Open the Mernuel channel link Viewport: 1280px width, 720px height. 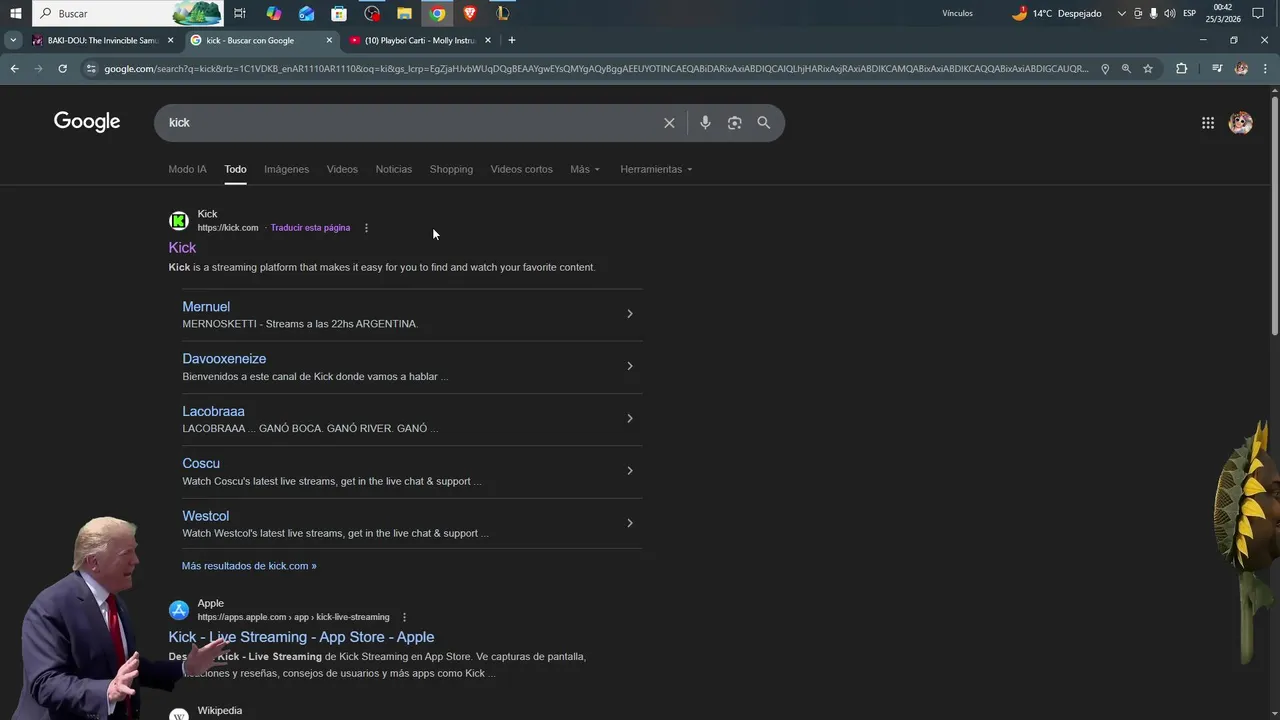coord(206,307)
